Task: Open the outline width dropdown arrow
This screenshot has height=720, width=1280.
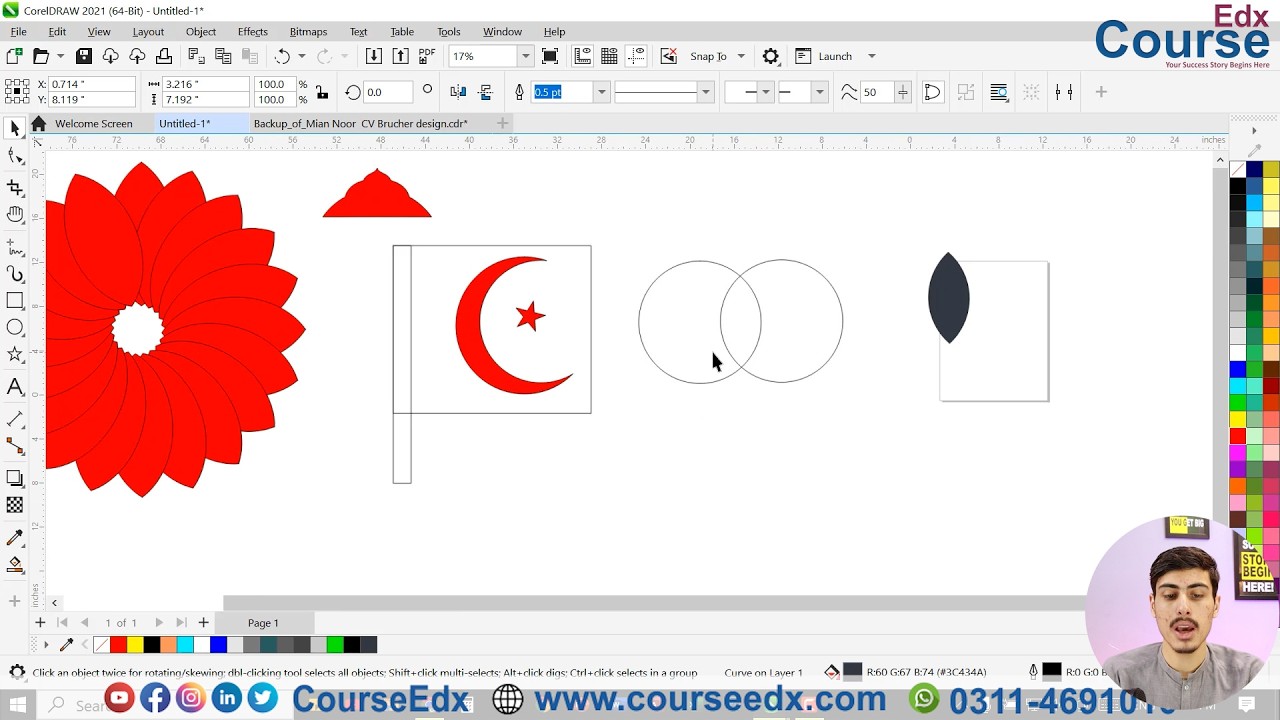Action: click(x=601, y=92)
